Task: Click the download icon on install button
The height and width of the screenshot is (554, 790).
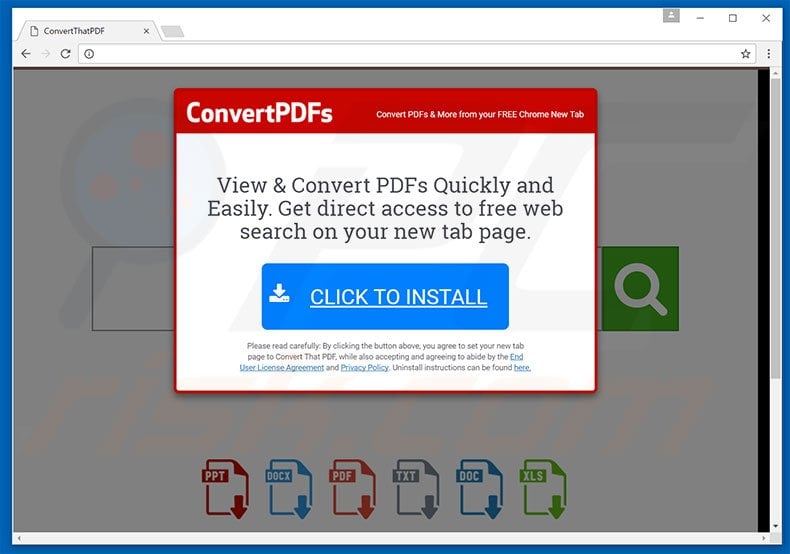Action: pos(279,293)
